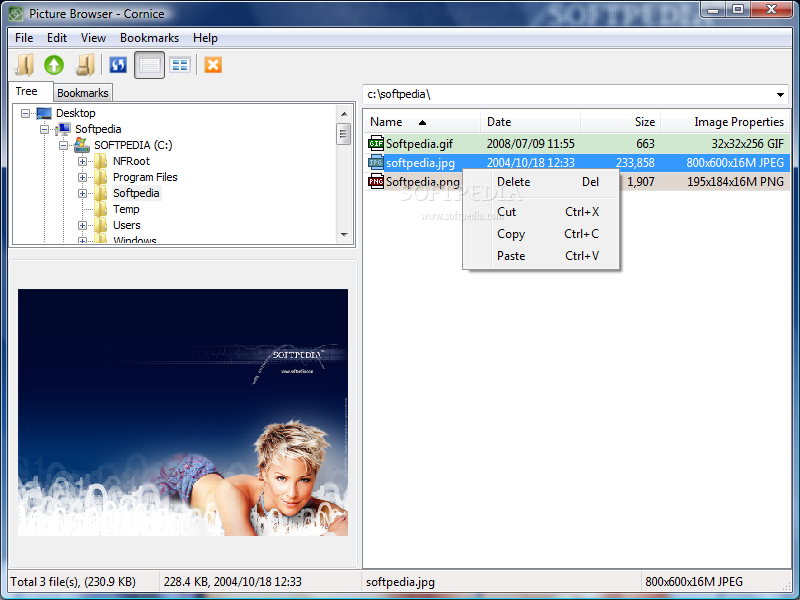Click the Temp folder icon

tap(101, 209)
